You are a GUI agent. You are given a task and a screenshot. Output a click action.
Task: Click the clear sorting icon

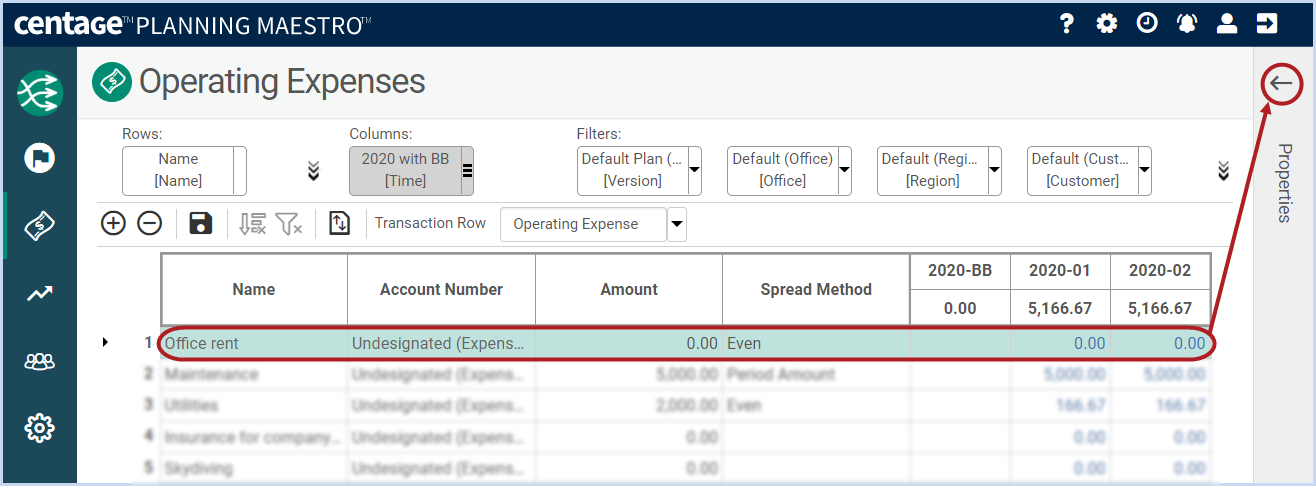(252, 224)
